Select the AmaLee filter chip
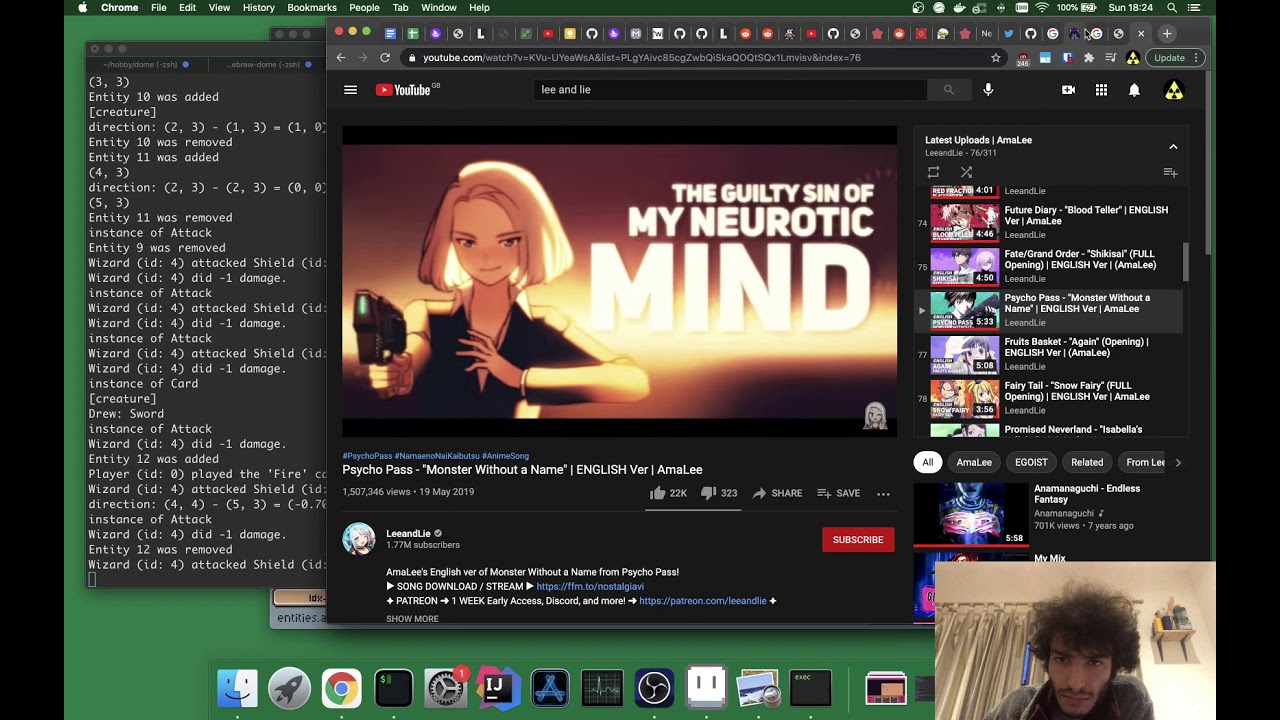Viewport: 1280px width, 720px height. pos(974,462)
